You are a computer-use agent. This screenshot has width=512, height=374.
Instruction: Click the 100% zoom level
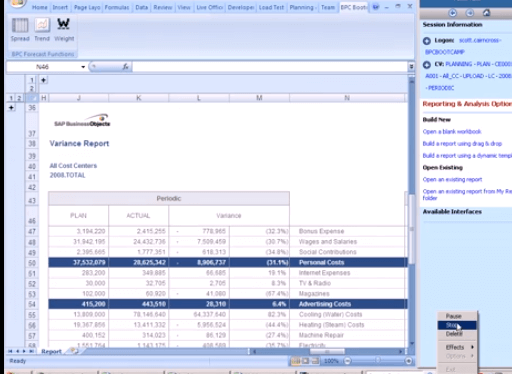(x=331, y=361)
